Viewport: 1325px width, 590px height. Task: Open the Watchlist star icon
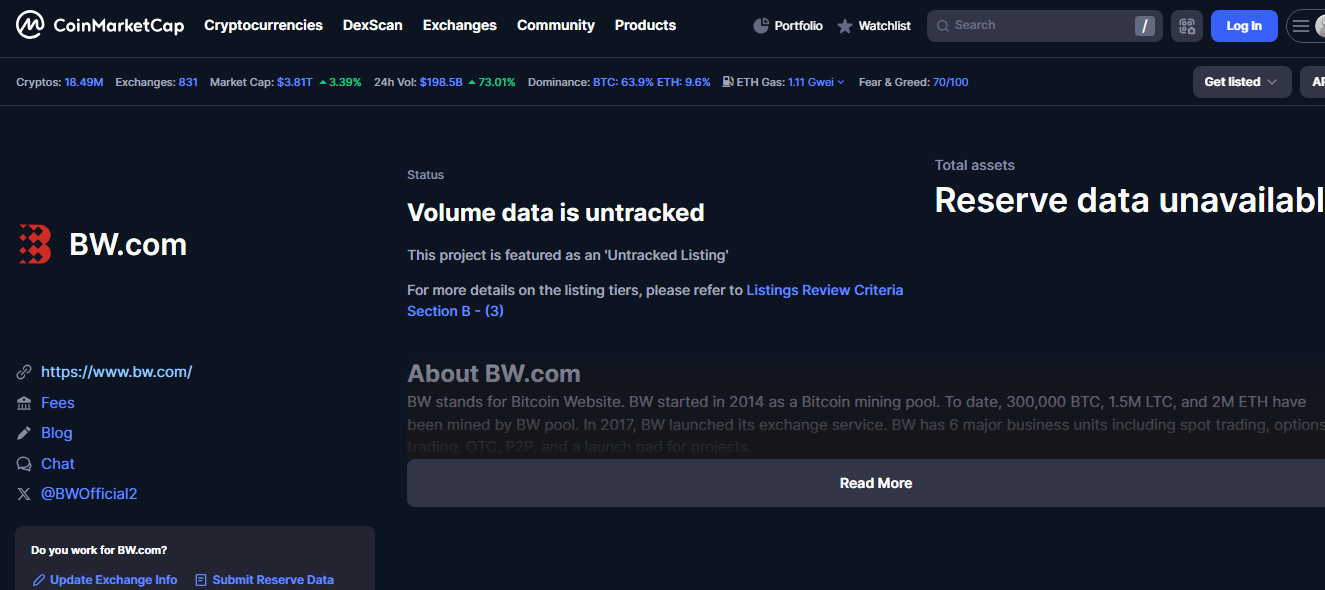click(x=845, y=26)
